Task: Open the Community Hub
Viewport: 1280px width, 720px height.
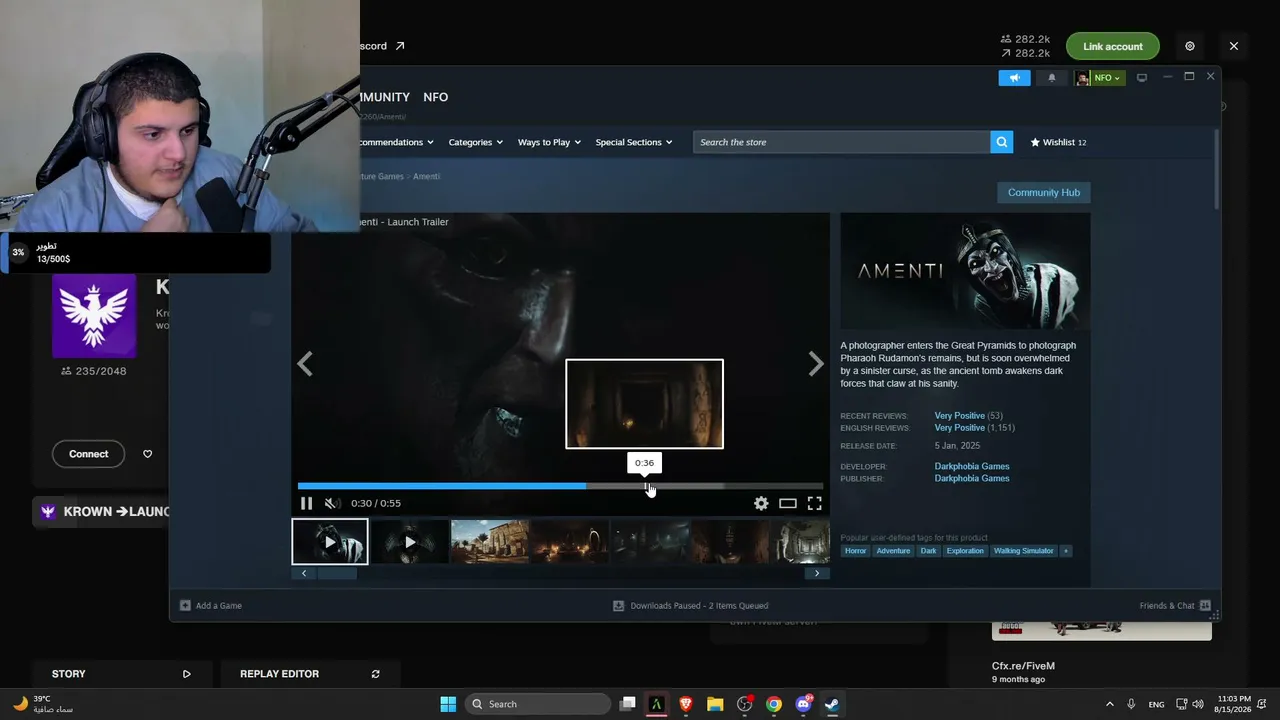Action: [1044, 192]
